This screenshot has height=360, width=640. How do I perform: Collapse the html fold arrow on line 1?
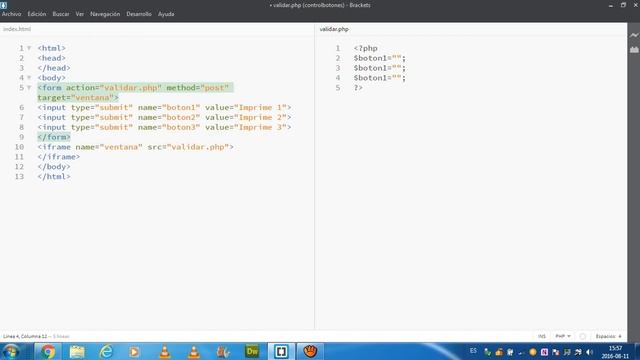tap(29, 48)
